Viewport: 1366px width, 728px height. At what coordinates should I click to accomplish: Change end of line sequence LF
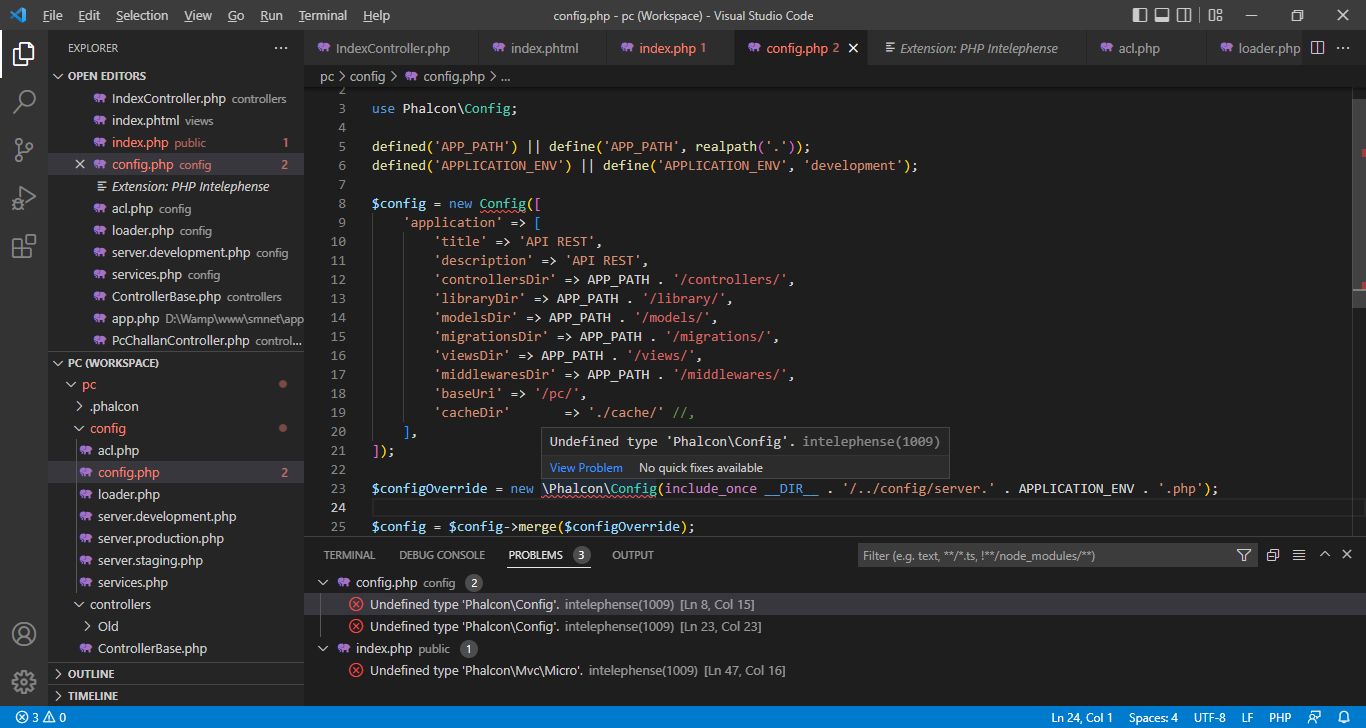1248,717
